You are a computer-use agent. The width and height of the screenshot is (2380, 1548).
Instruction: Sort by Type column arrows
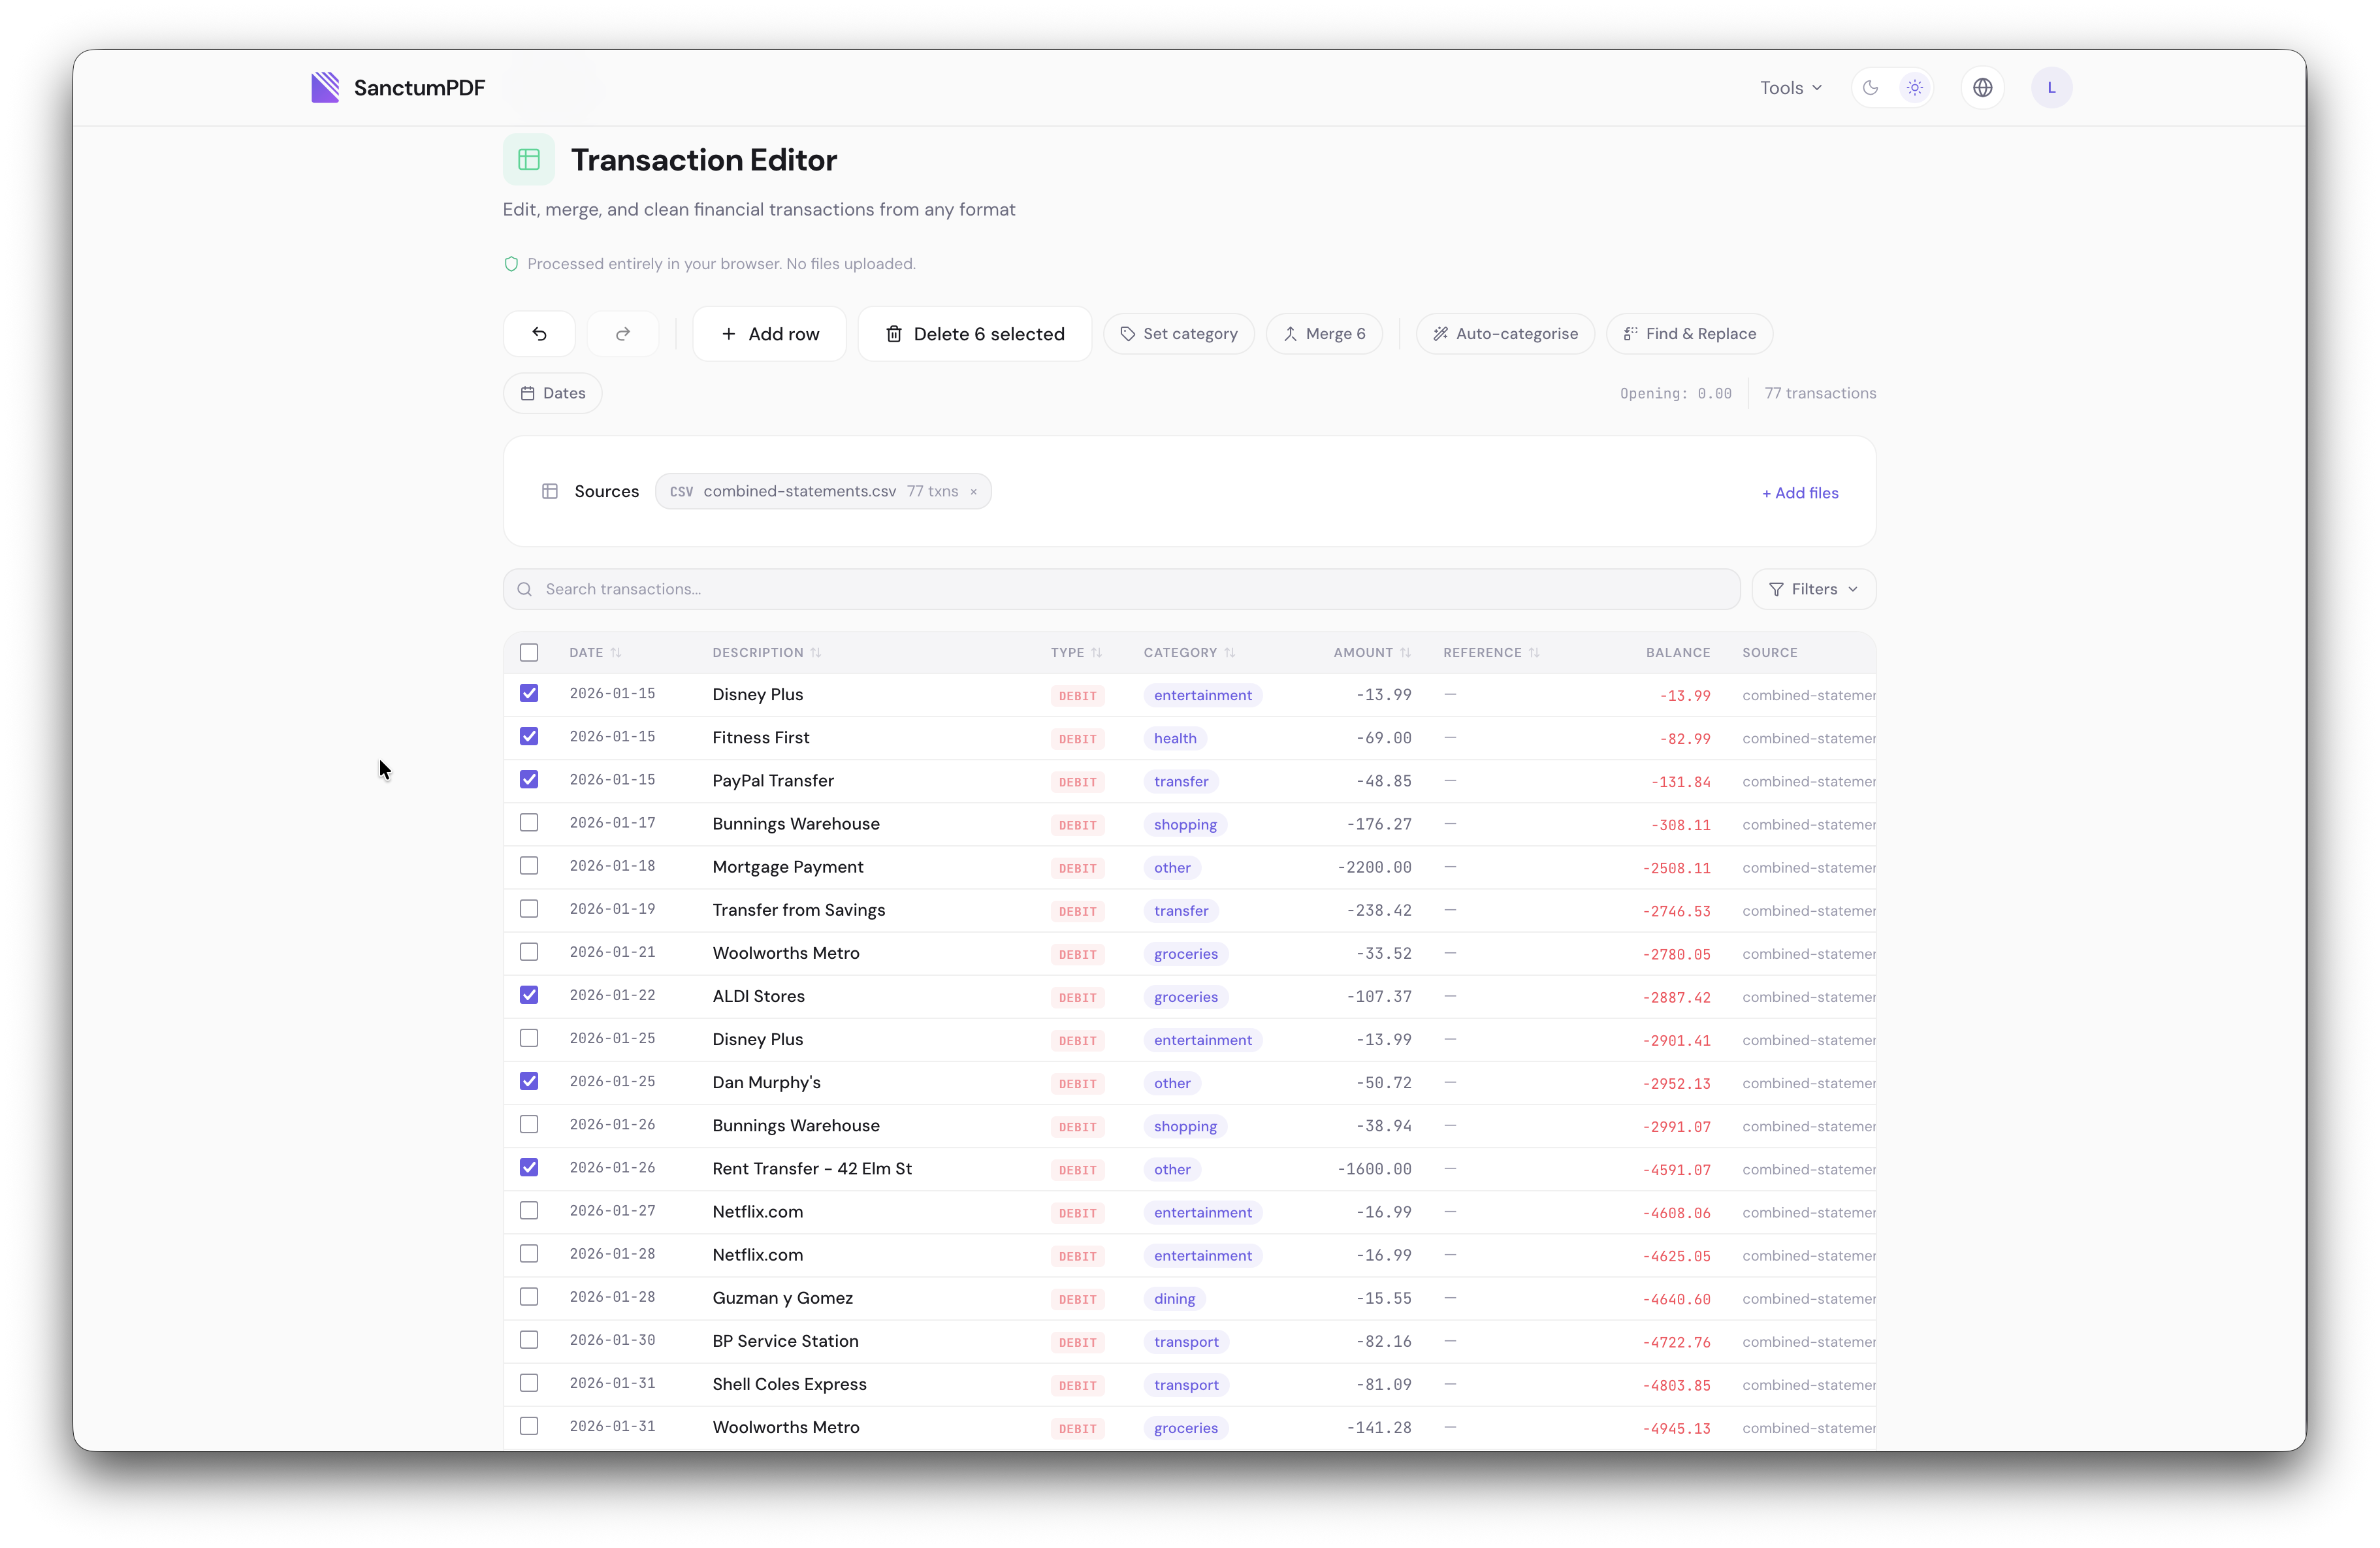(x=1097, y=653)
